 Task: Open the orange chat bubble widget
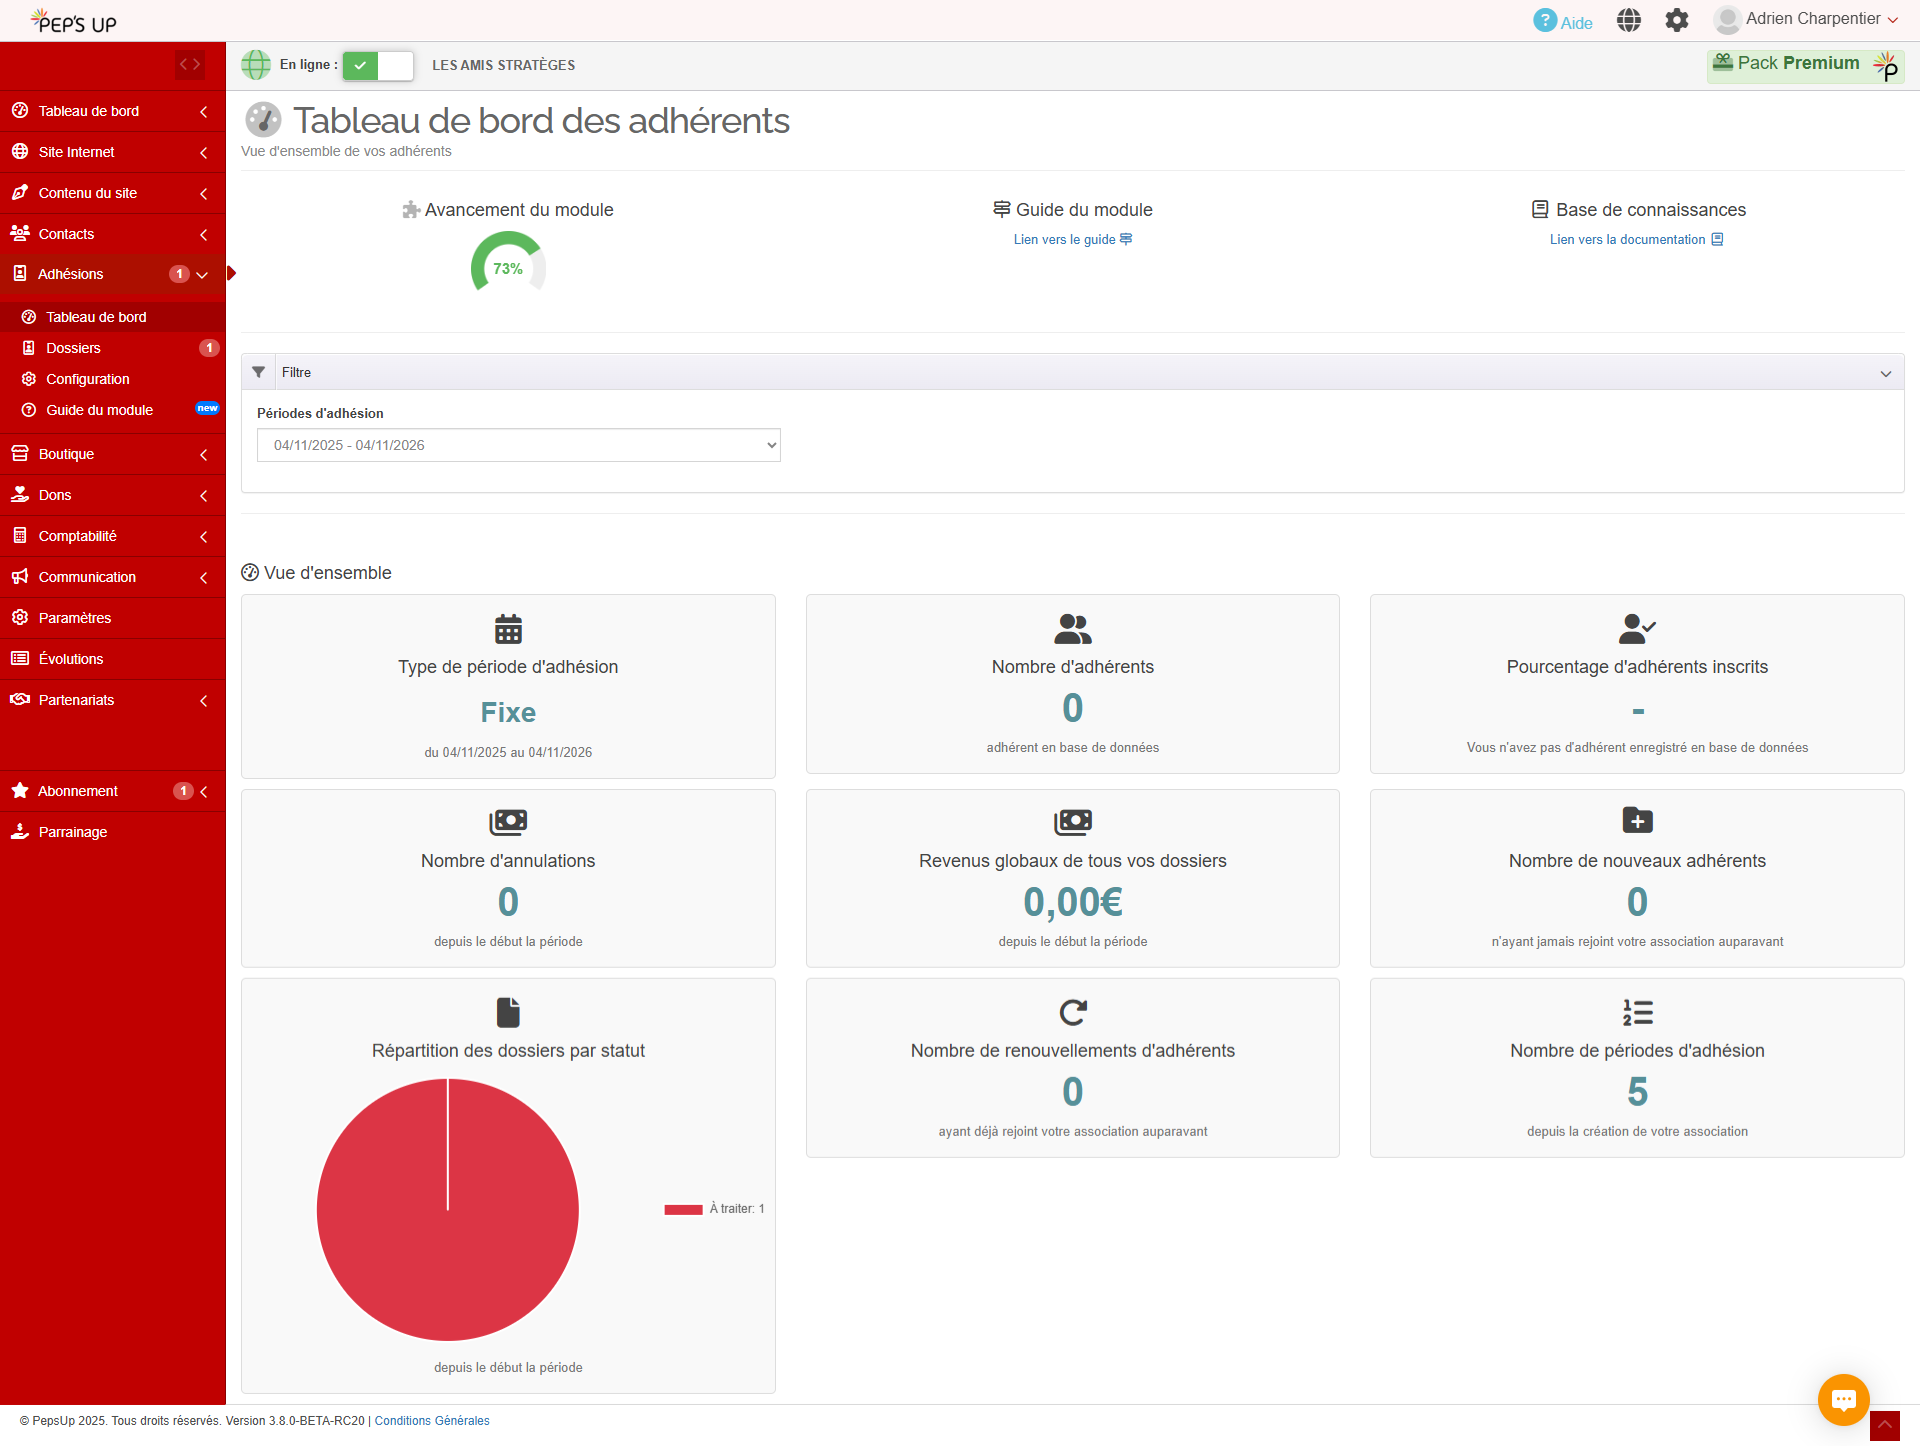pos(1843,1399)
